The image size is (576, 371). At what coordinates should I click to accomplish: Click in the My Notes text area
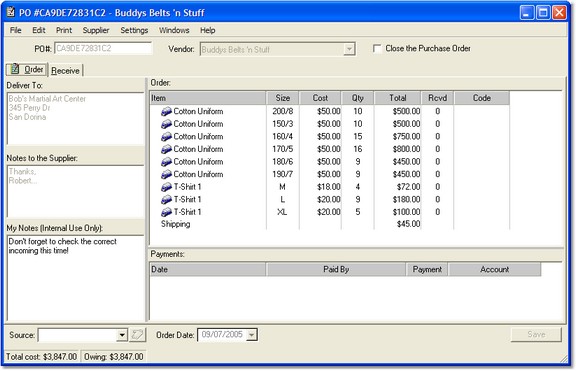(75, 278)
